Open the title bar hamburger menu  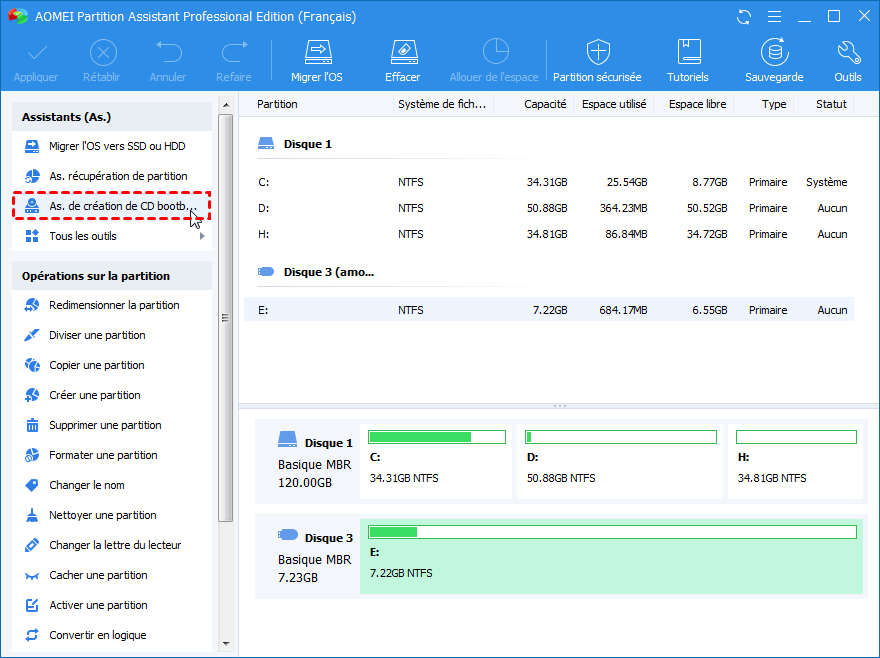pos(772,17)
